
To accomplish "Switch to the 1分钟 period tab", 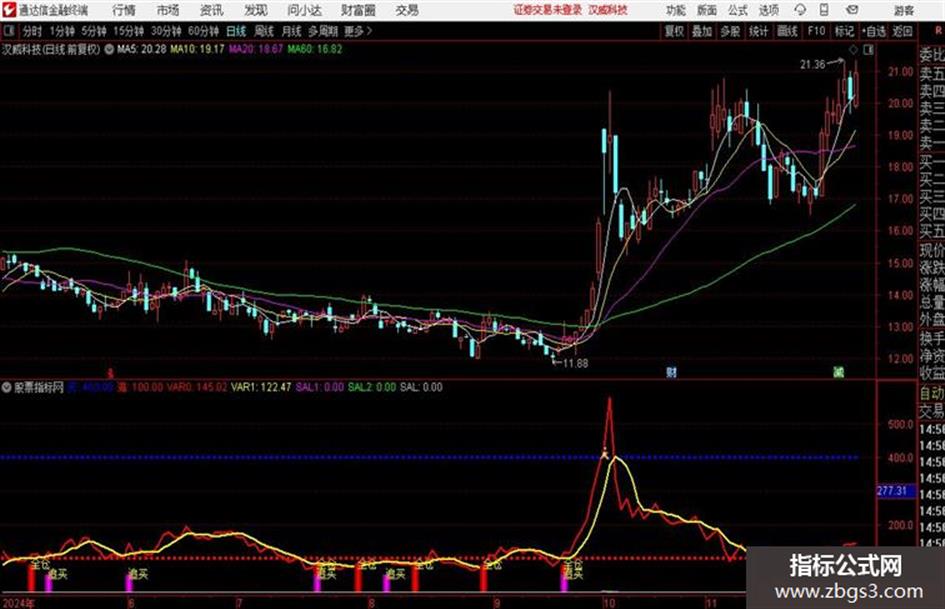I will click(61, 31).
